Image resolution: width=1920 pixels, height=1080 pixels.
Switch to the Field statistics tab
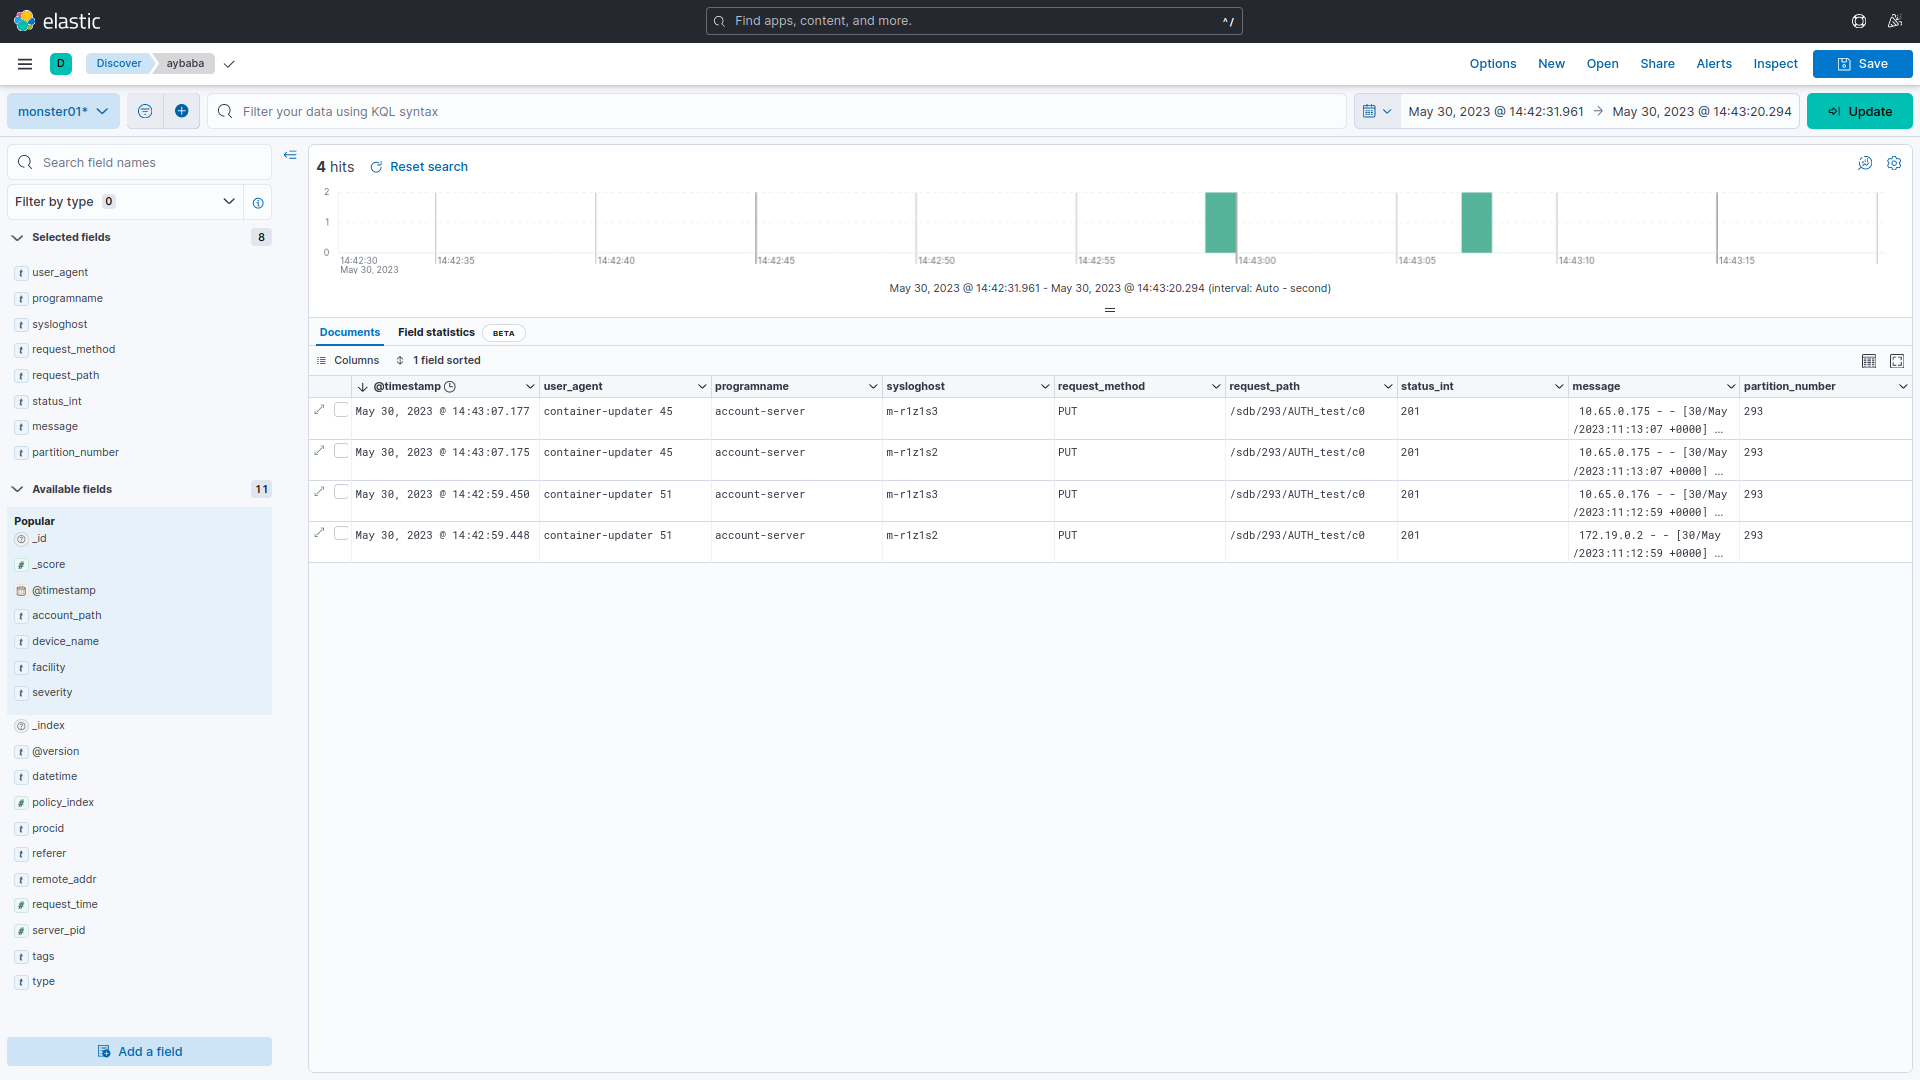[x=436, y=333]
